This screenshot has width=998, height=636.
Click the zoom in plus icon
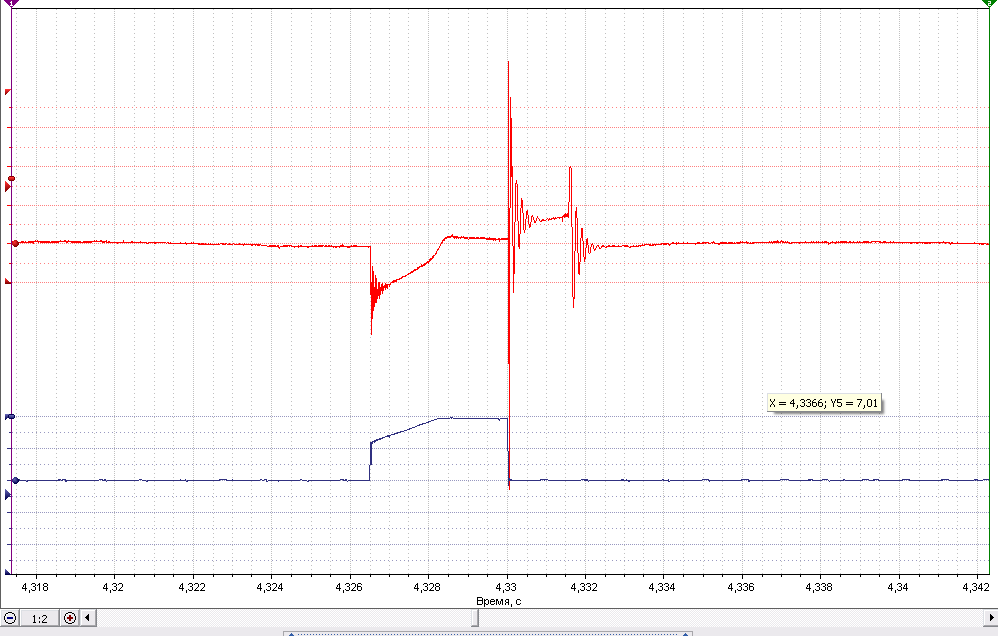(x=69, y=618)
